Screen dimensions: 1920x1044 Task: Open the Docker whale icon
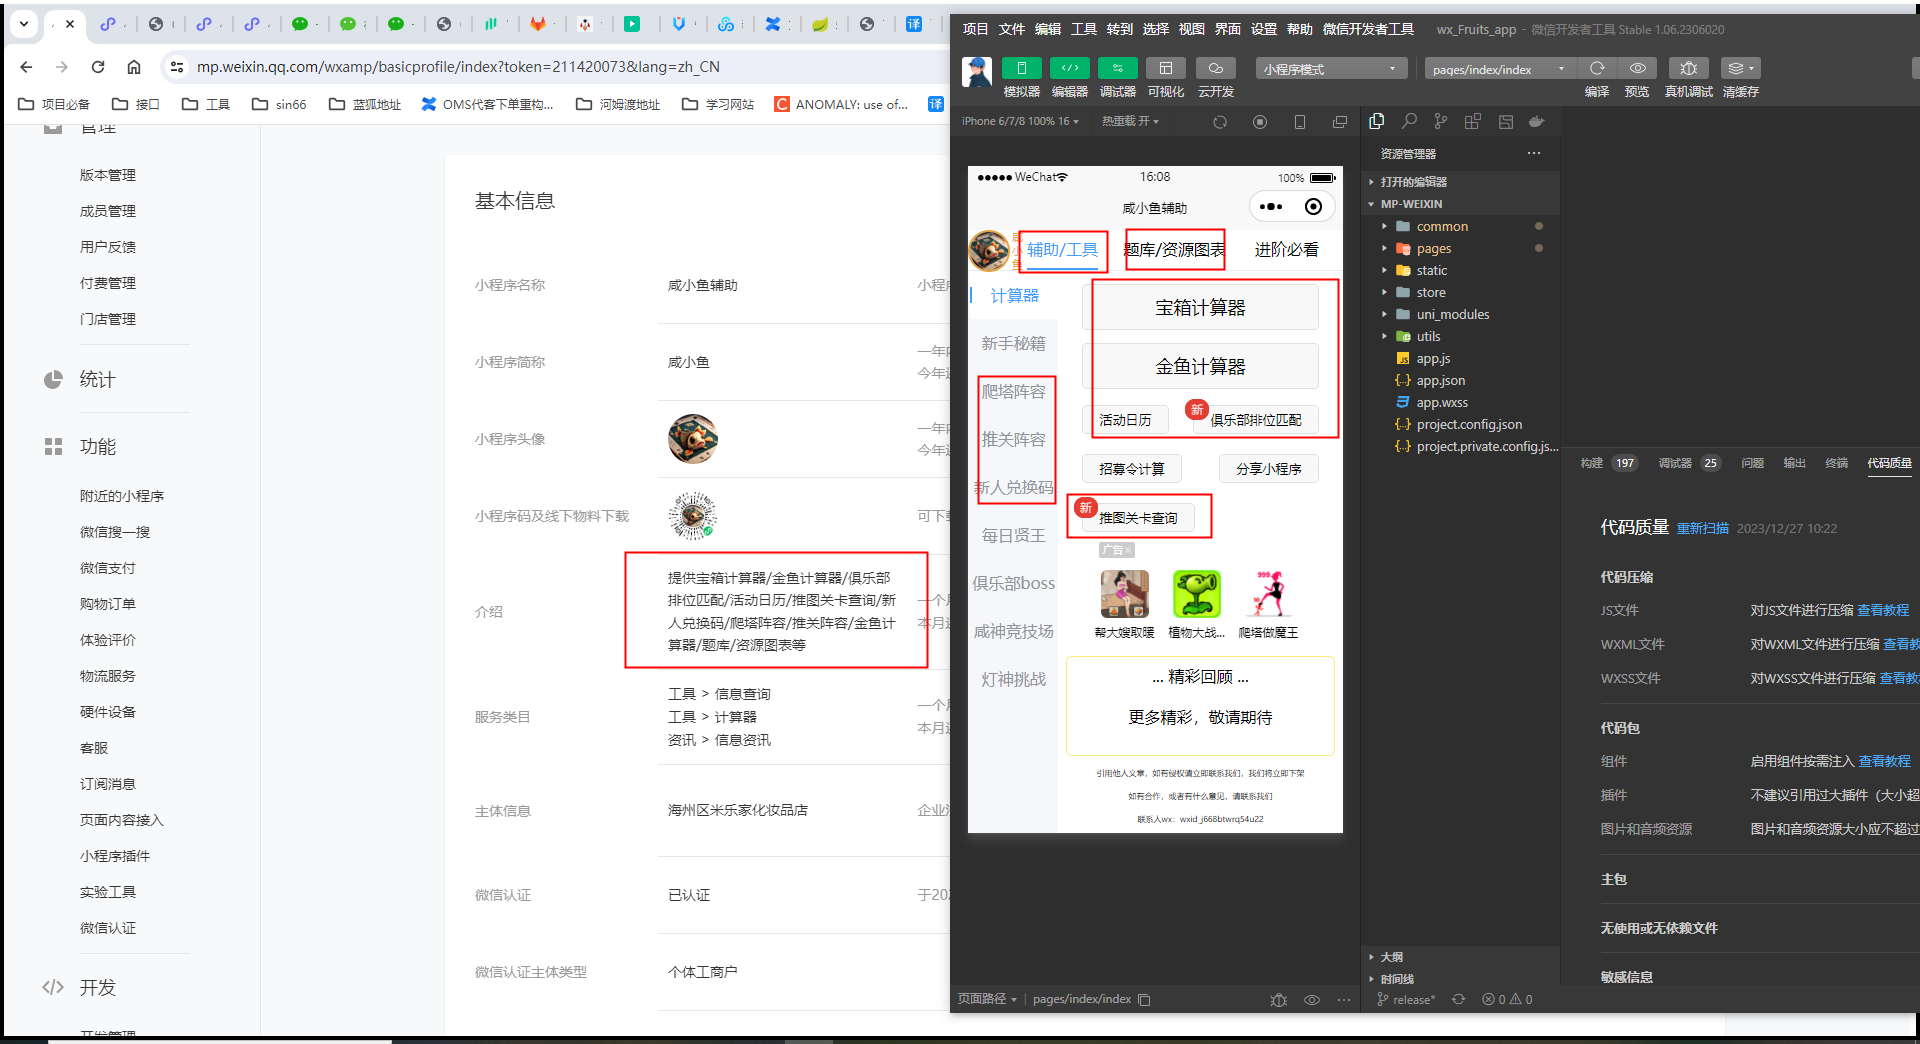coord(1537,121)
